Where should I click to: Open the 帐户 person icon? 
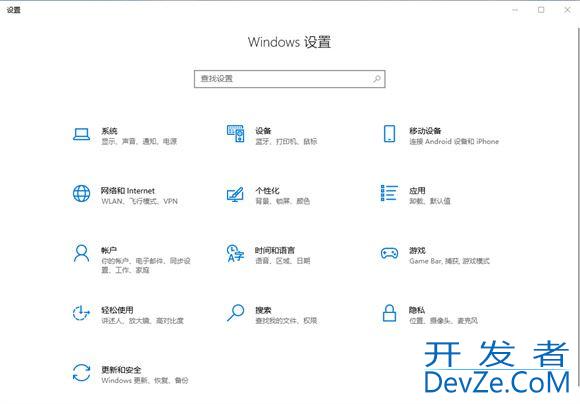coord(81,253)
